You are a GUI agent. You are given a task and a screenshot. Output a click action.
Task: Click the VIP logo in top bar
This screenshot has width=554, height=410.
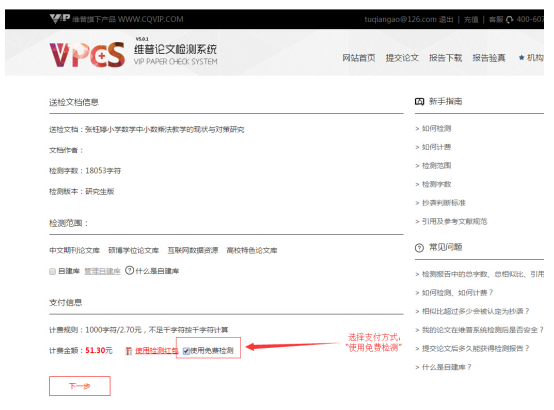coord(60,19)
